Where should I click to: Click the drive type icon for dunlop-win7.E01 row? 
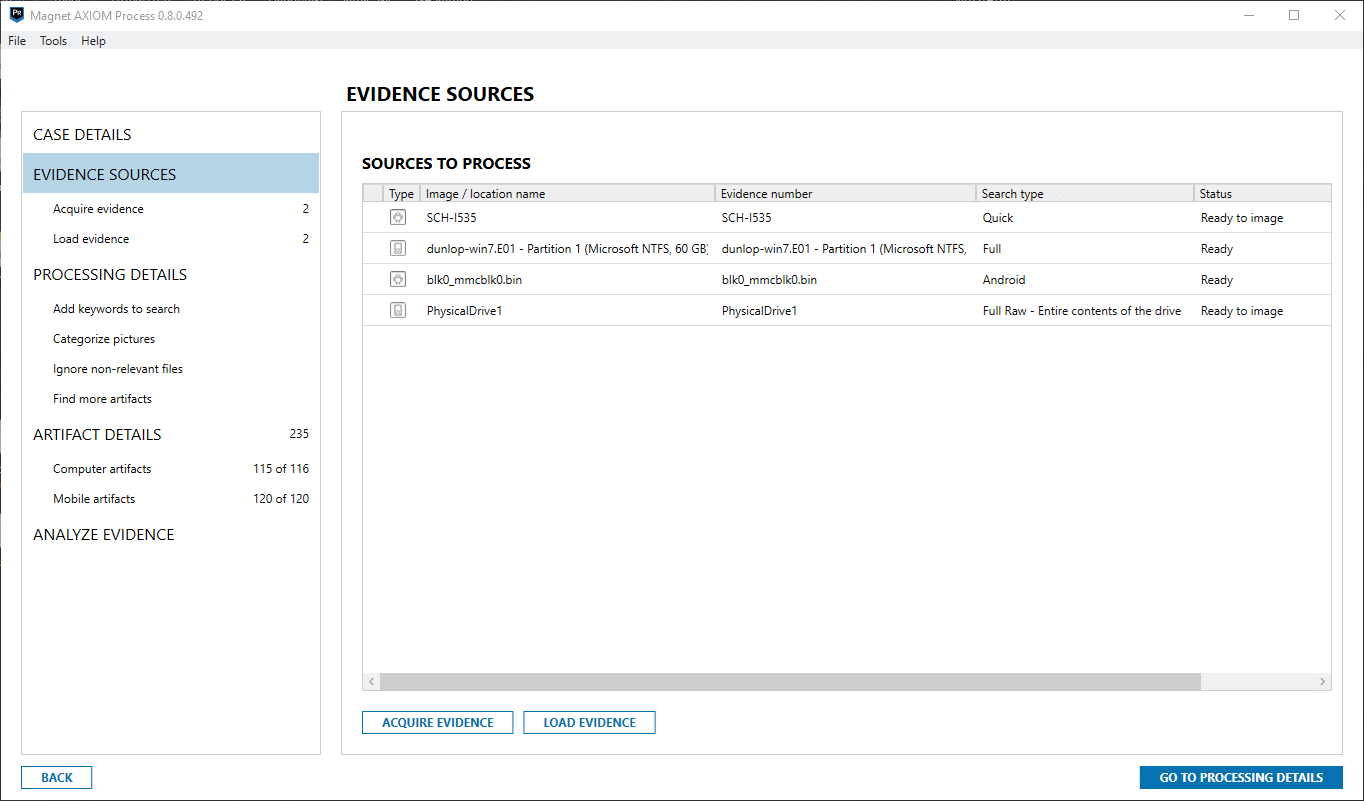click(398, 248)
